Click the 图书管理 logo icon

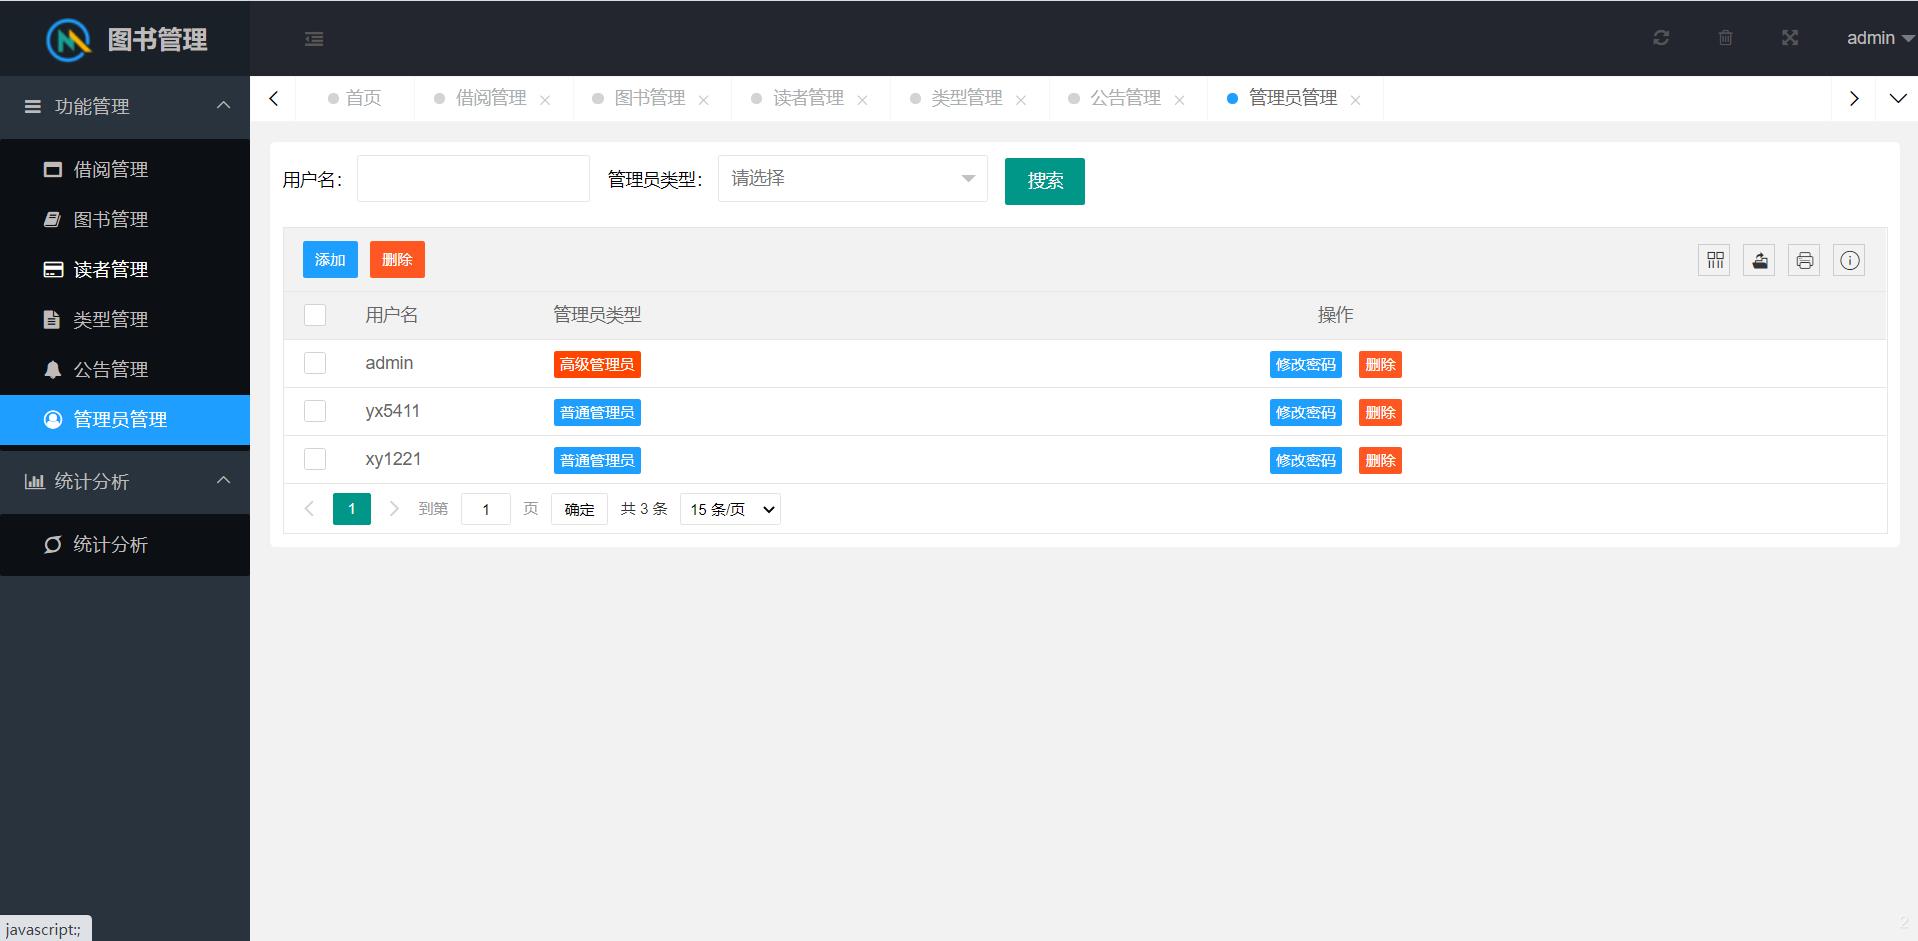pyautogui.click(x=68, y=40)
